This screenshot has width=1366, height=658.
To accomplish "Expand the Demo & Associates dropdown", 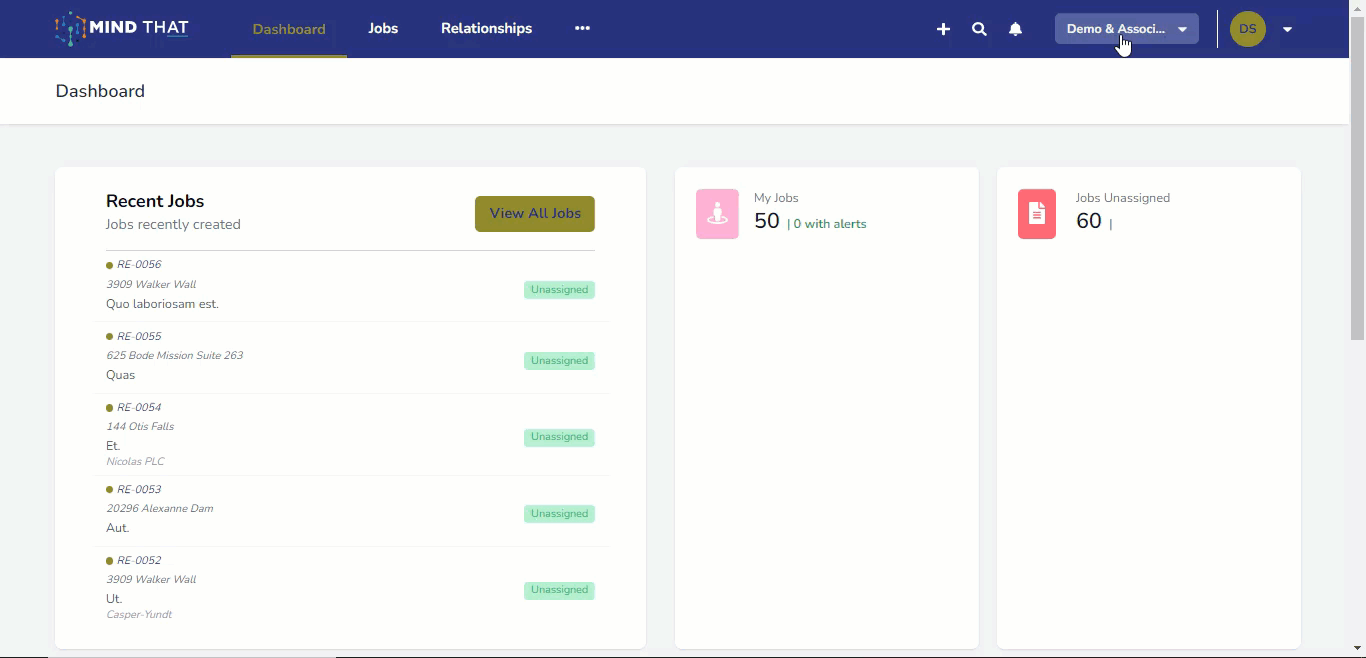I will 1126,29.
